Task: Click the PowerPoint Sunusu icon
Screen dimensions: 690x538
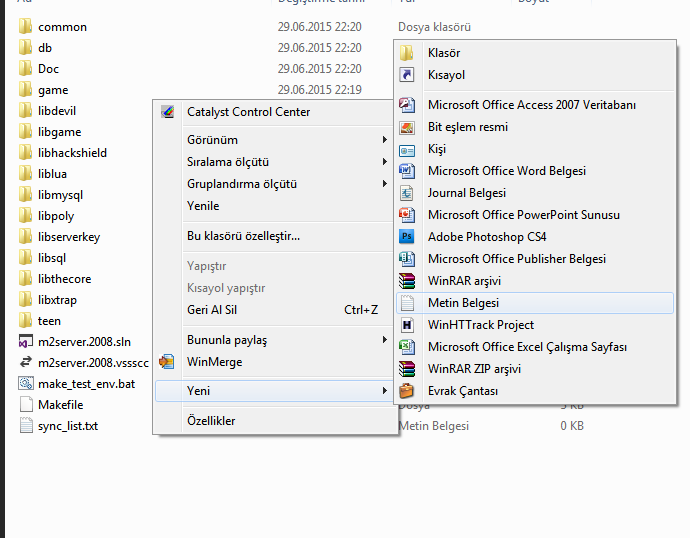Action: pos(407,215)
